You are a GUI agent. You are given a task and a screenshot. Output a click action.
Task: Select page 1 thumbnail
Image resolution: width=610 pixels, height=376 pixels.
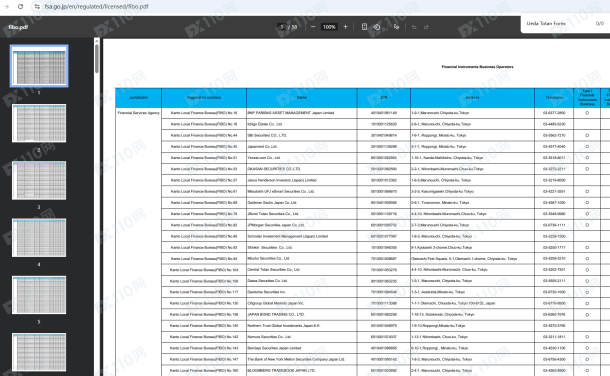[x=39, y=66]
